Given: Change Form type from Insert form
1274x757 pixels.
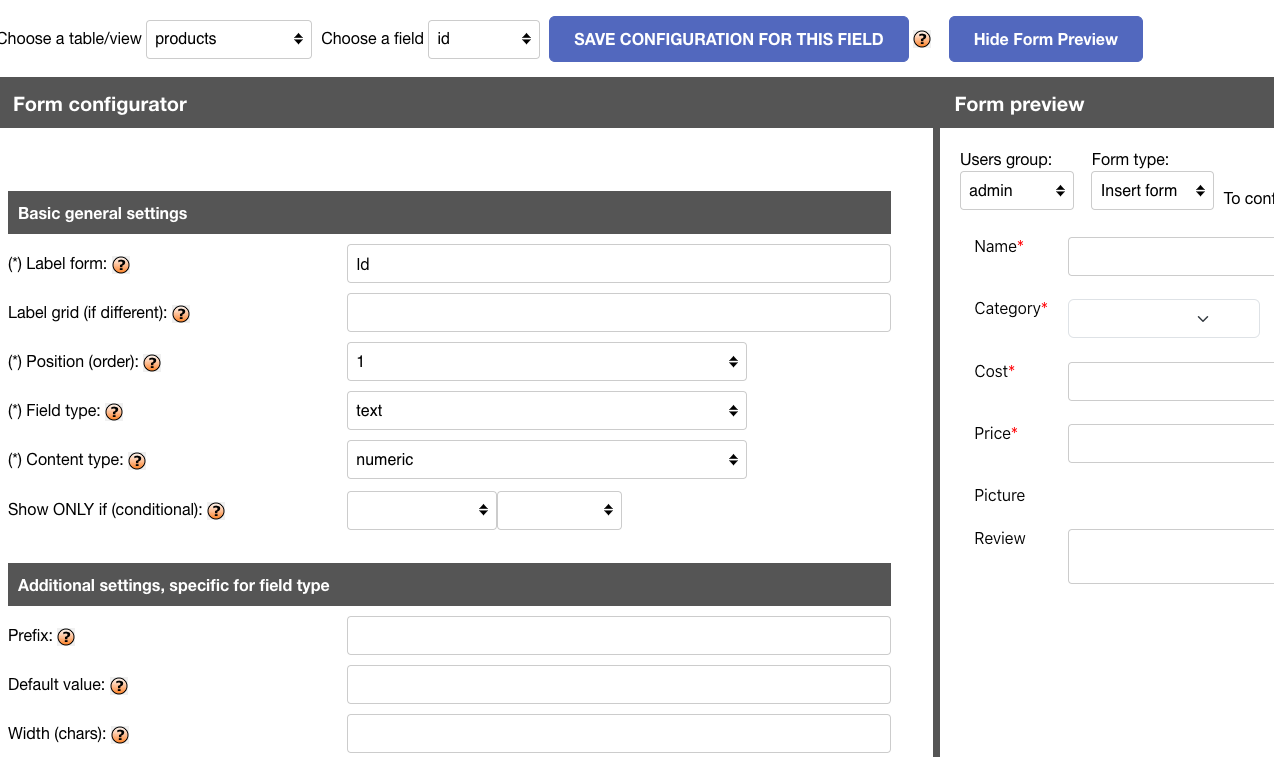Looking at the screenshot, I should 1152,191.
